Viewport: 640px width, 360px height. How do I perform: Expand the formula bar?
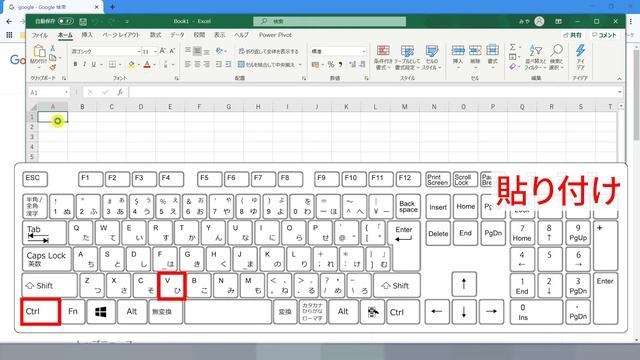620,92
